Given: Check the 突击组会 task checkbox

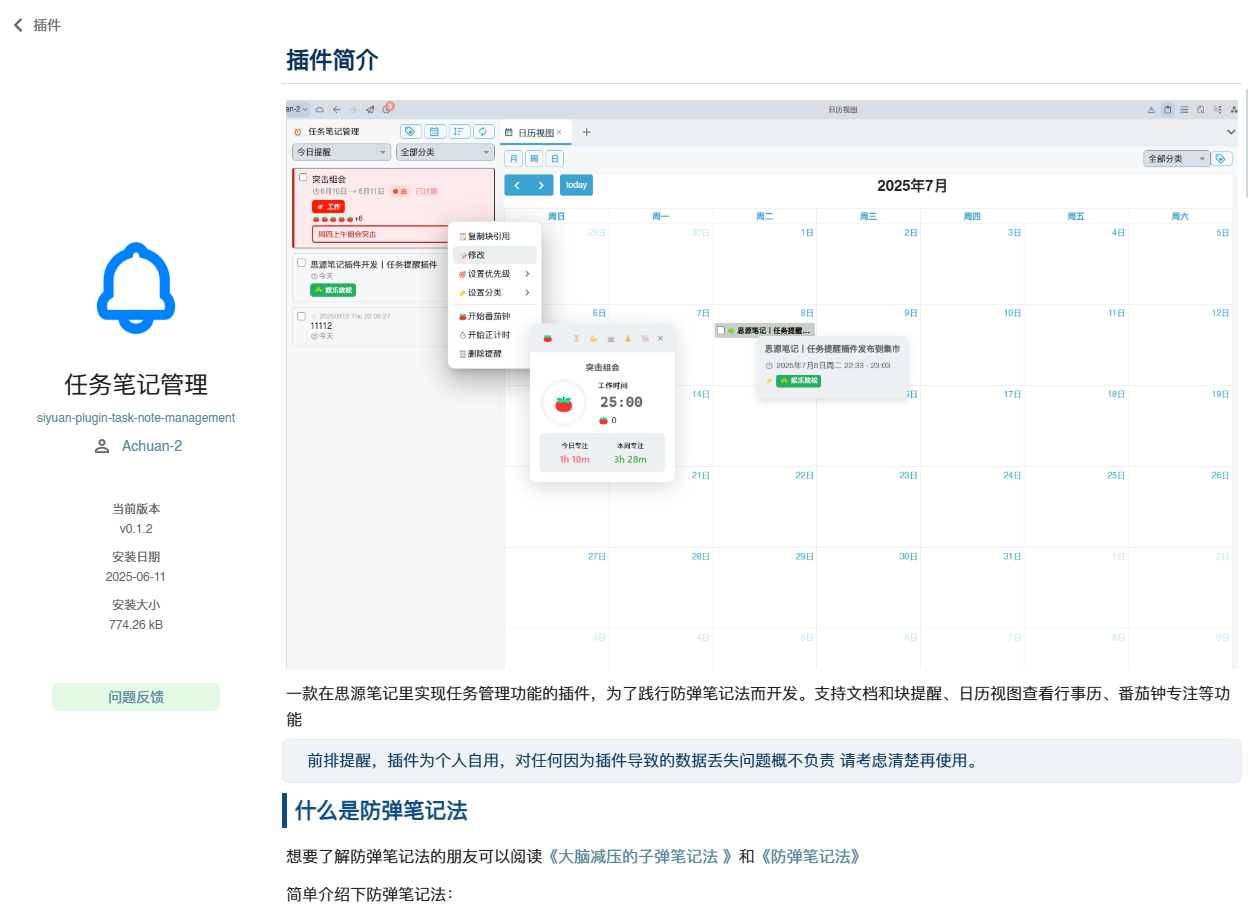Looking at the screenshot, I should (303, 177).
